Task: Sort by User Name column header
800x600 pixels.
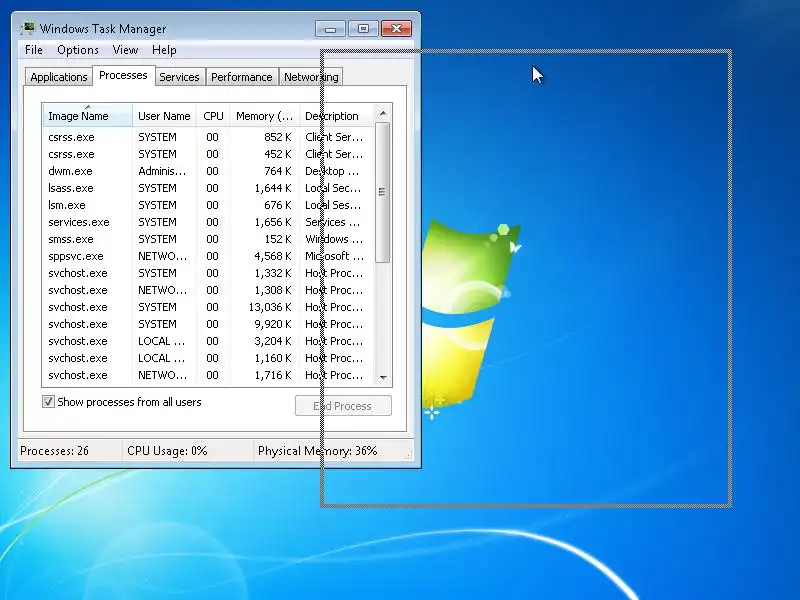Action: [x=164, y=116]
